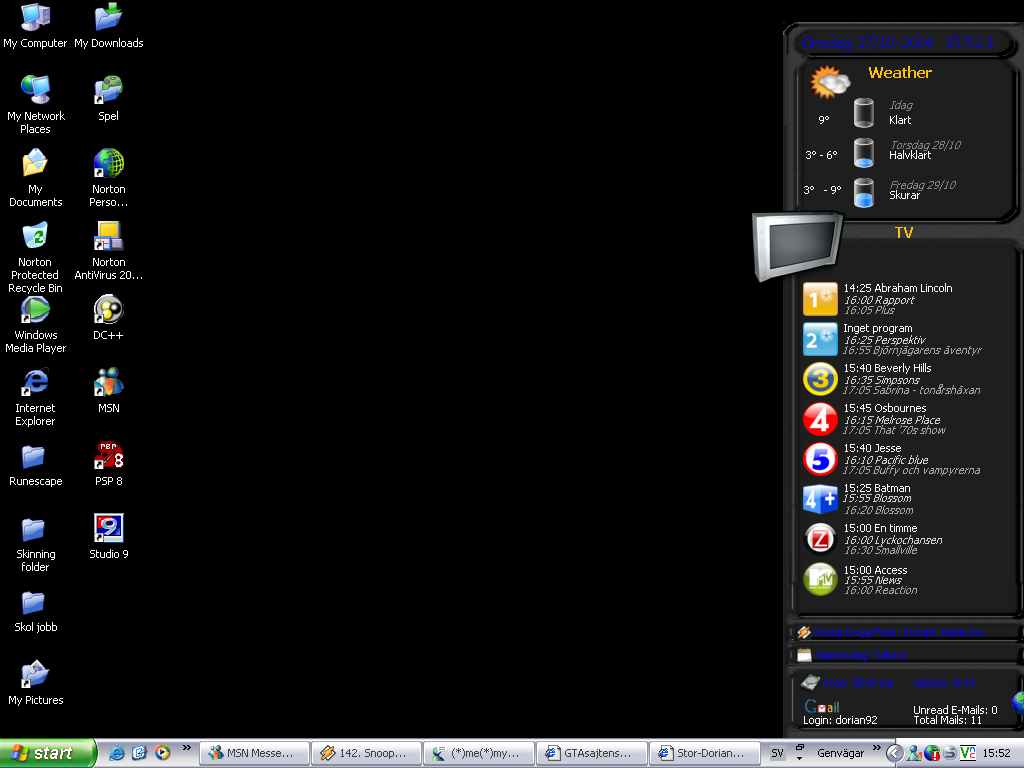
Task: Select the PSP 8 desktop icon
Action: coord(108,464)
